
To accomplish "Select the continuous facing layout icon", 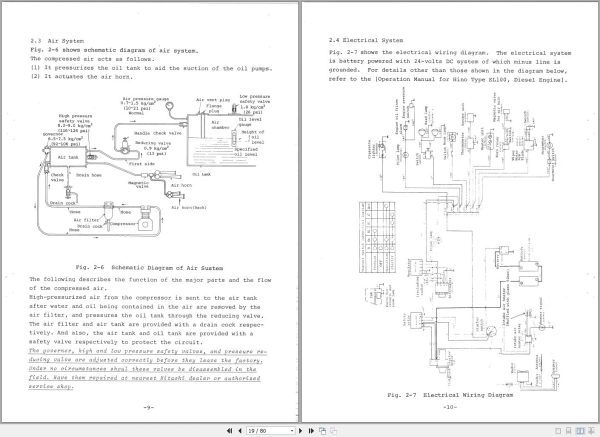I will pos(591,431).
